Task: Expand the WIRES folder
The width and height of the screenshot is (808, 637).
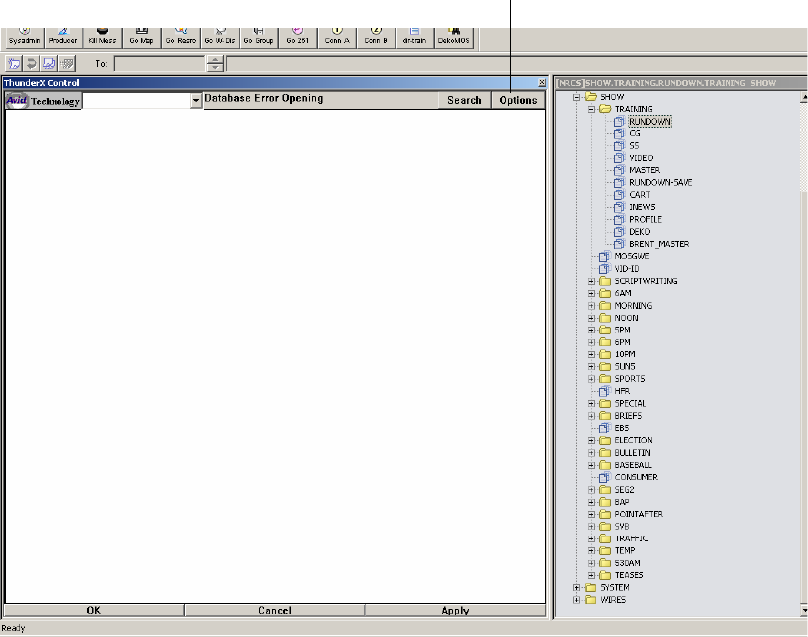Action: (x=577, y=600)
